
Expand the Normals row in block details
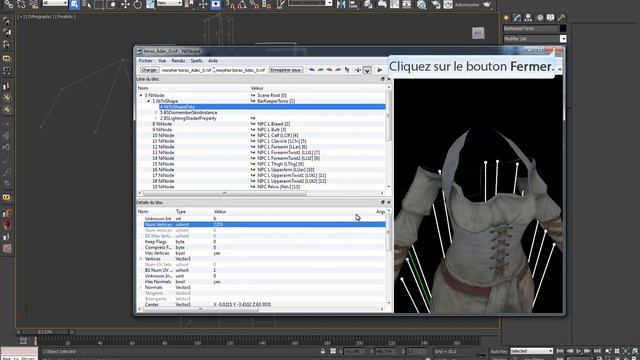(141, 287)
